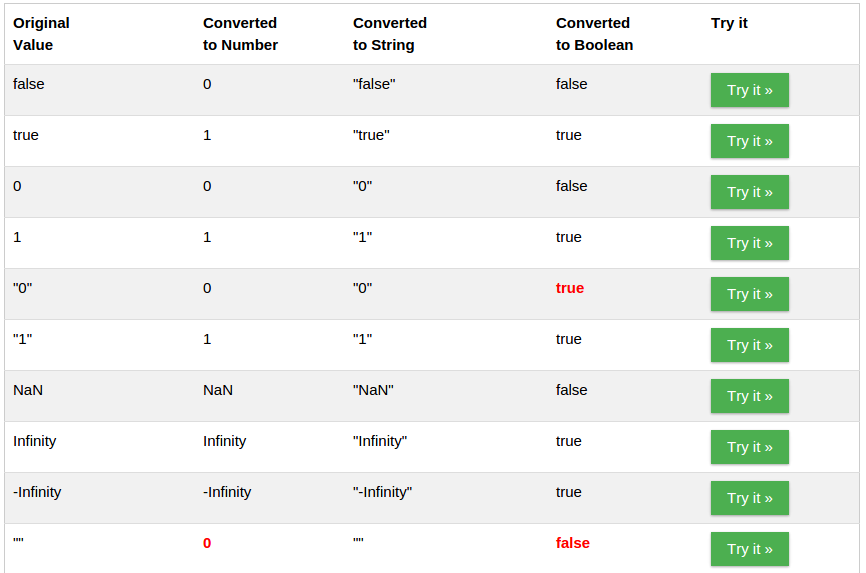Click Try it for unquoted value 1

point(749,243)
